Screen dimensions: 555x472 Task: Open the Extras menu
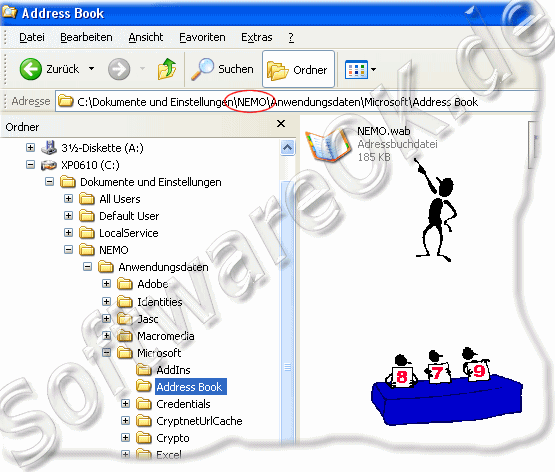point(257,37)
